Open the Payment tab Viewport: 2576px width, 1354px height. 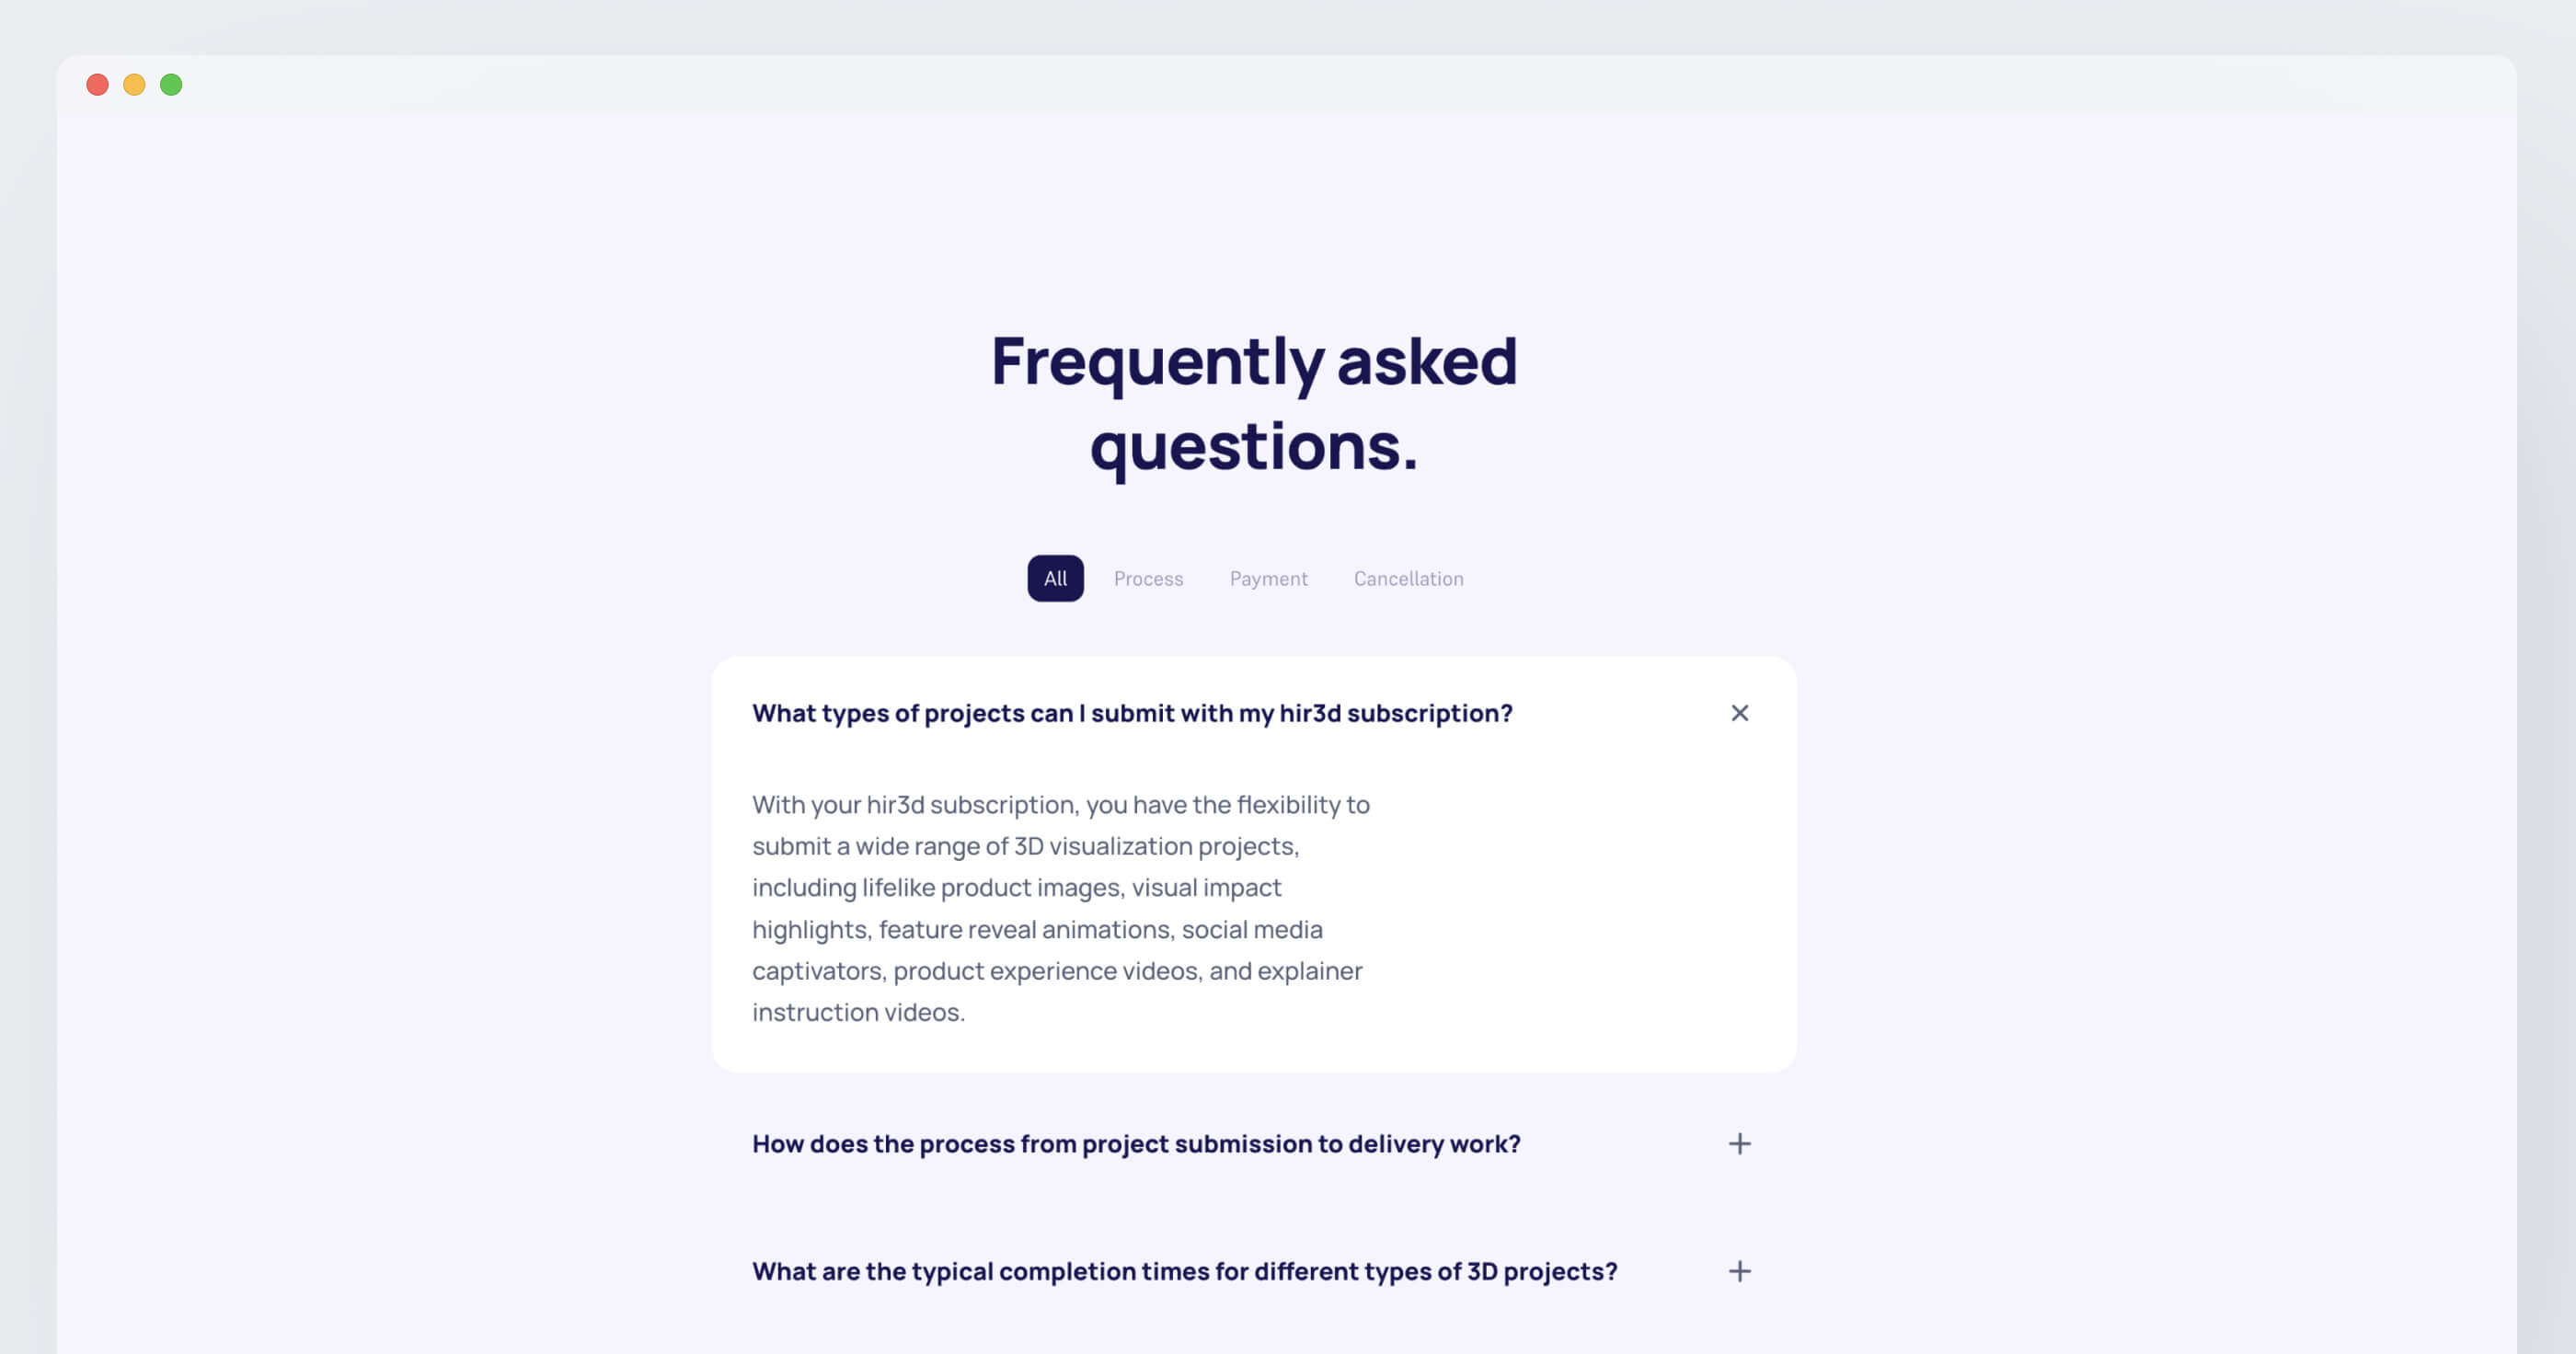(x=1268, y=579)
